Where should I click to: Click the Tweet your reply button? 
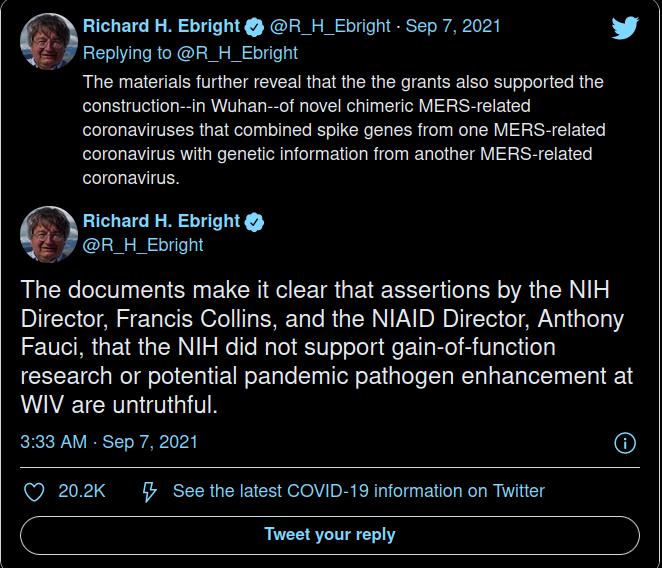330,535
